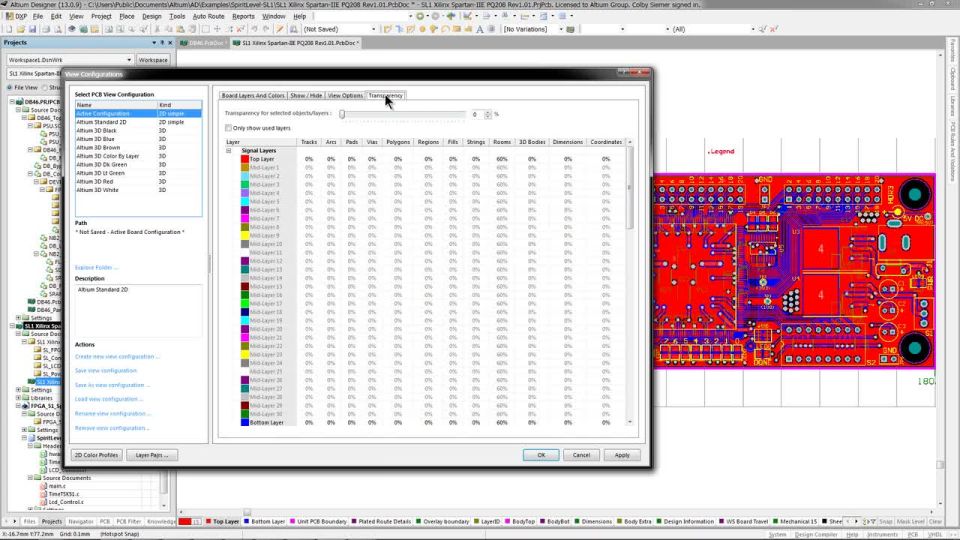Click the New document toolbar icon

pos(9,29)
